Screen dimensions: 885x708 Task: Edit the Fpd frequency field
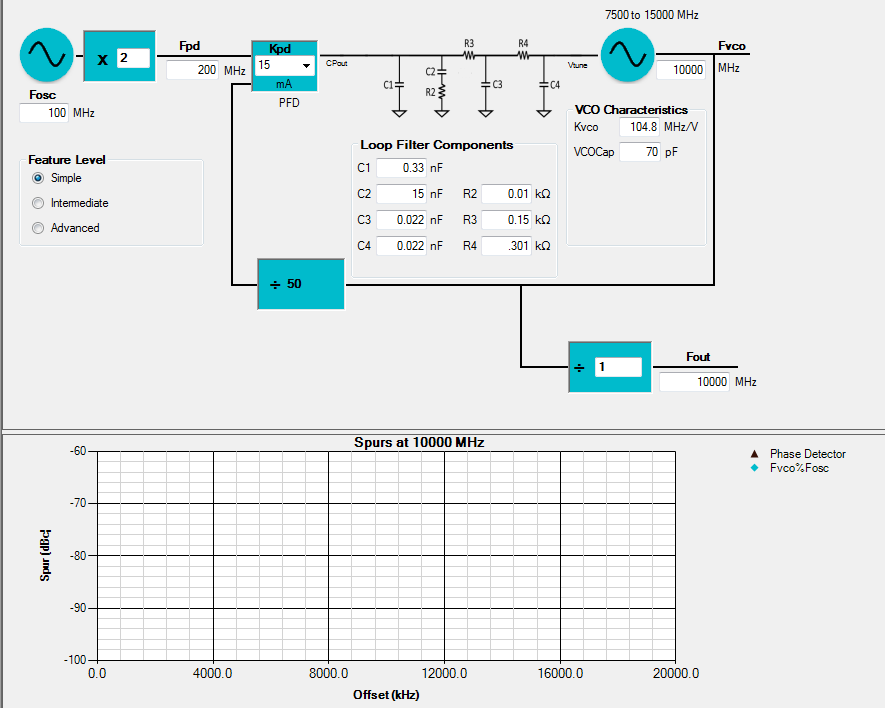pyautogui.click(x=192, y=70)
